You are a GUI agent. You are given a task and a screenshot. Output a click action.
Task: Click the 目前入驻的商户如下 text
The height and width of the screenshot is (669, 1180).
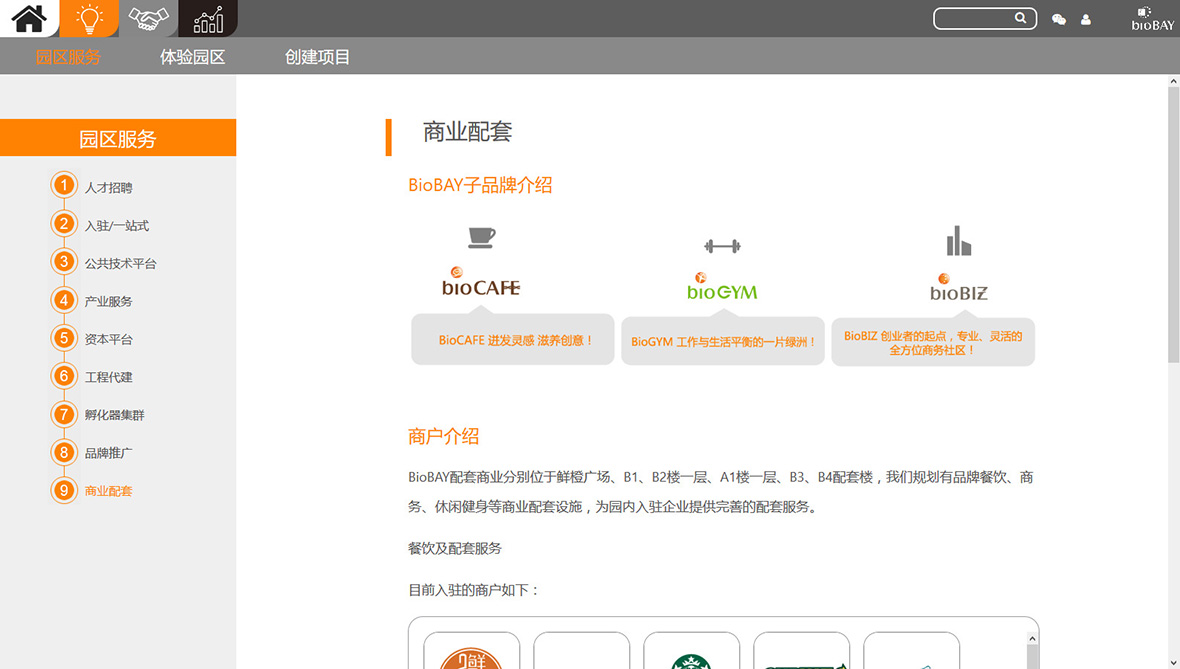pos(474,590)
